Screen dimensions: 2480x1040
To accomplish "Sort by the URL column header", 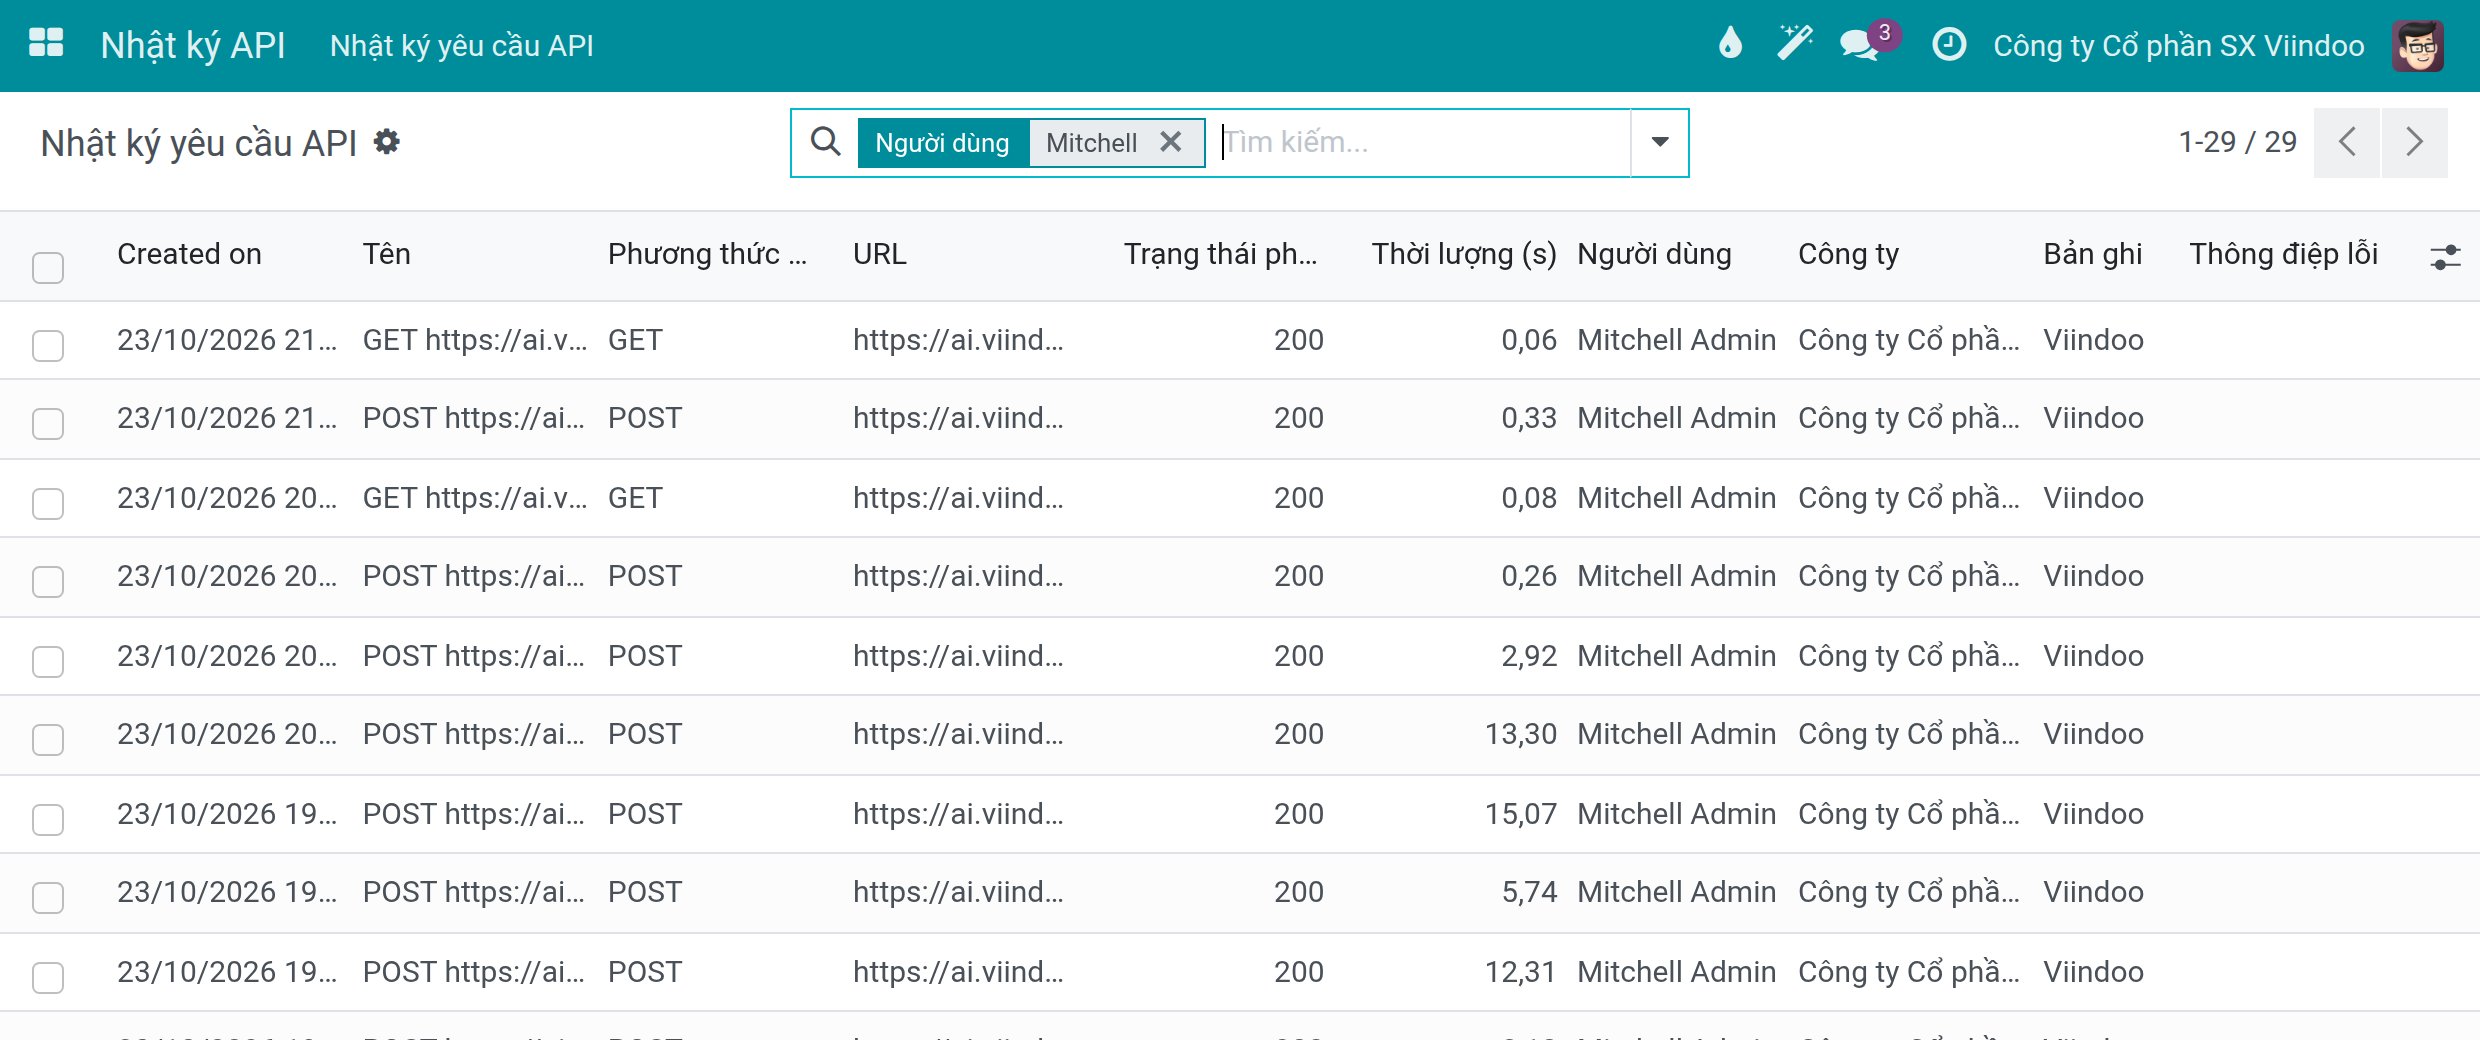I will coord(880,254).
